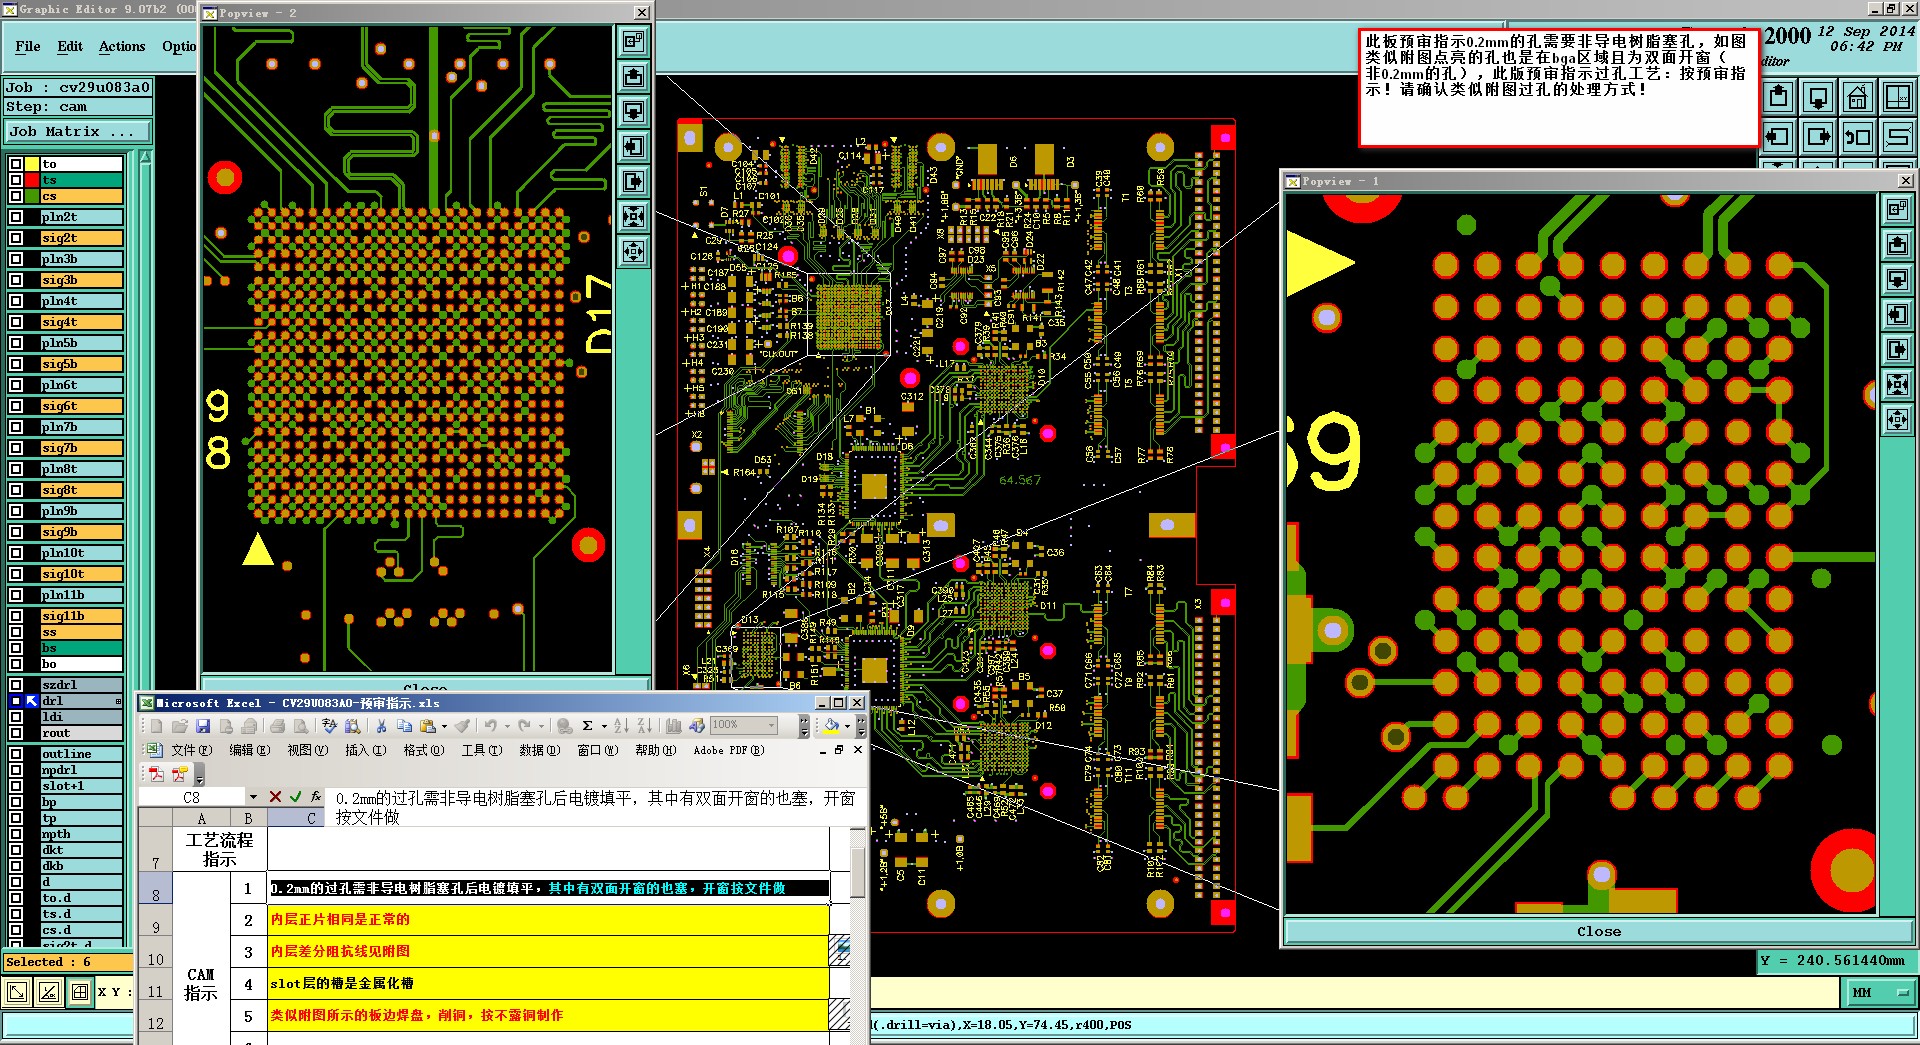Image resolution: width=1920 pixels, height=1045 pixels.
Task: Open the Actions menu
Action: 122,47
